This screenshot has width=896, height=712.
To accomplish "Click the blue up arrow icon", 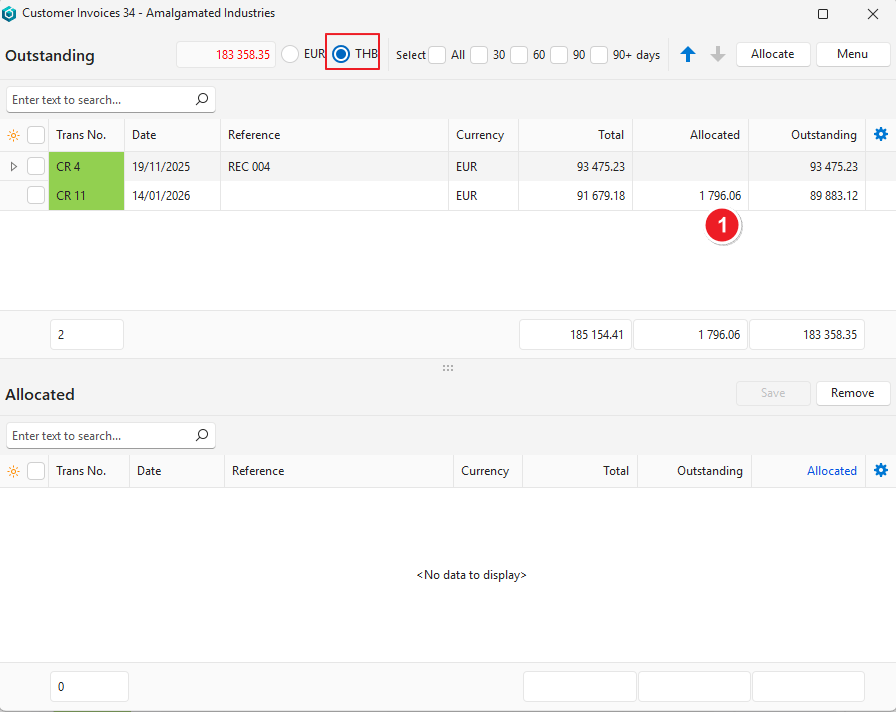I will click(688, 55).
